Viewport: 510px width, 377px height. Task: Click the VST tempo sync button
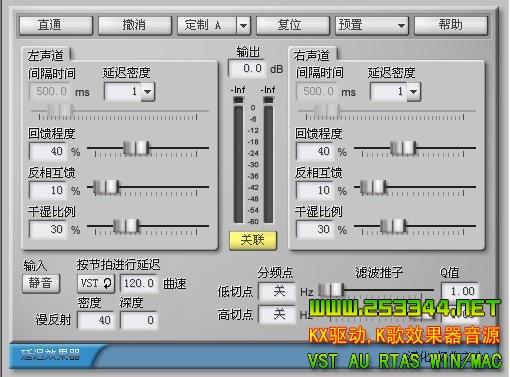(x=96, y=283)
